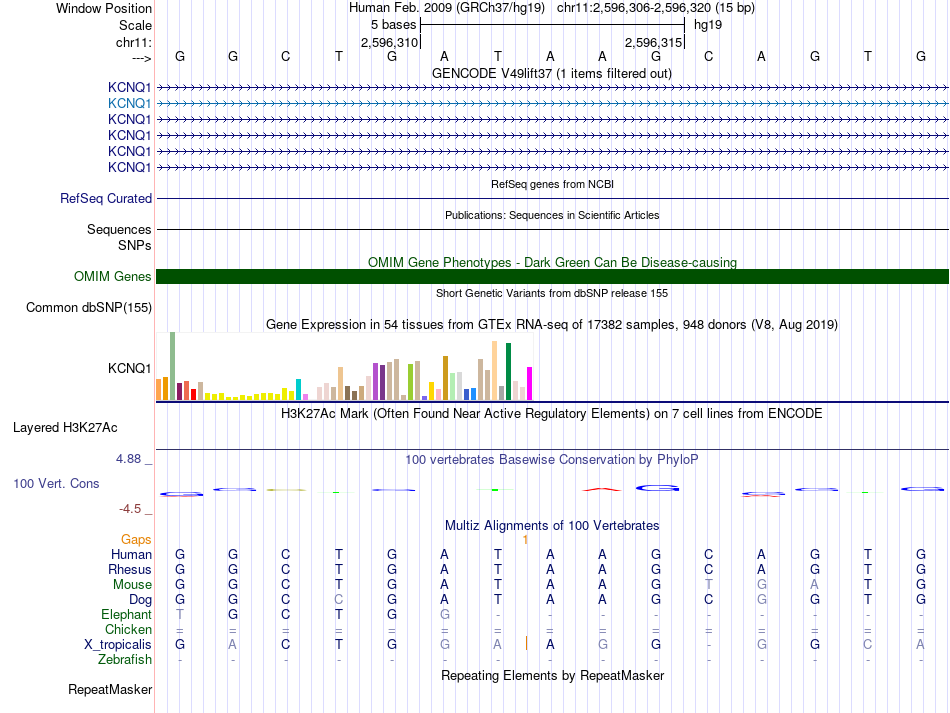Click the tallest light green GTEx bar

coord(172,365)
